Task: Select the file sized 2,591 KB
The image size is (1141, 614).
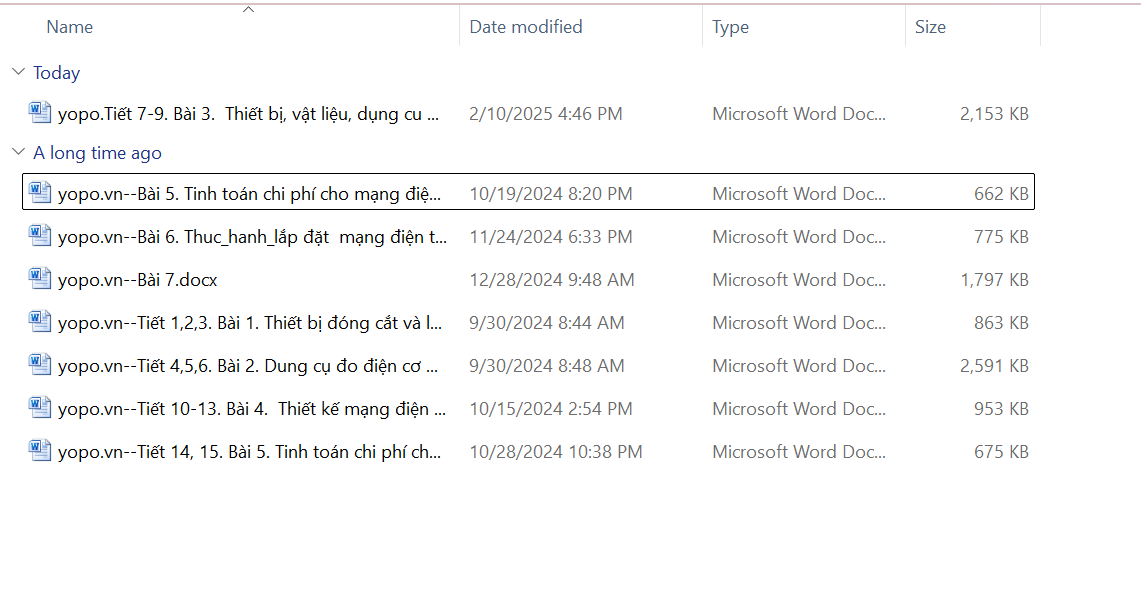Action: pos(993,366)
